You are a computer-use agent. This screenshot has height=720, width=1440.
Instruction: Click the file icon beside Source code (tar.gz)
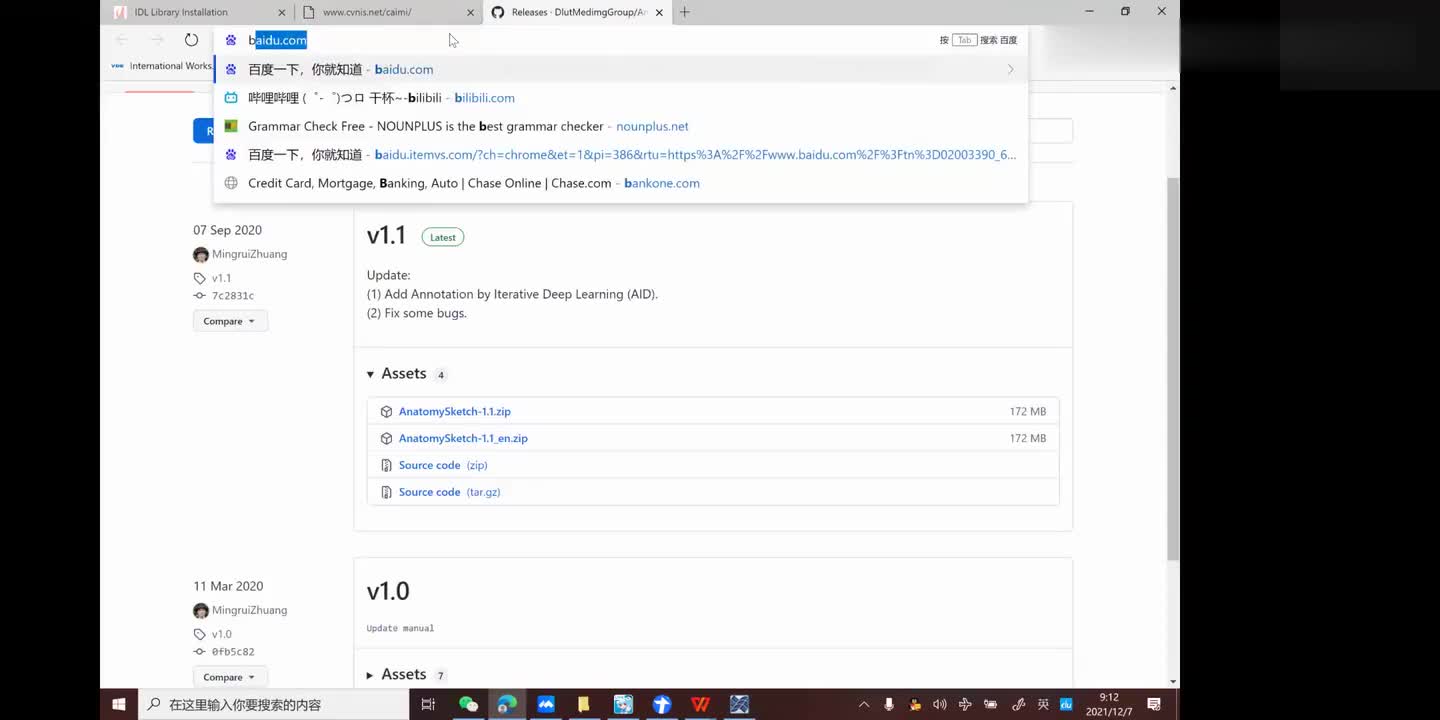(386, 492)
